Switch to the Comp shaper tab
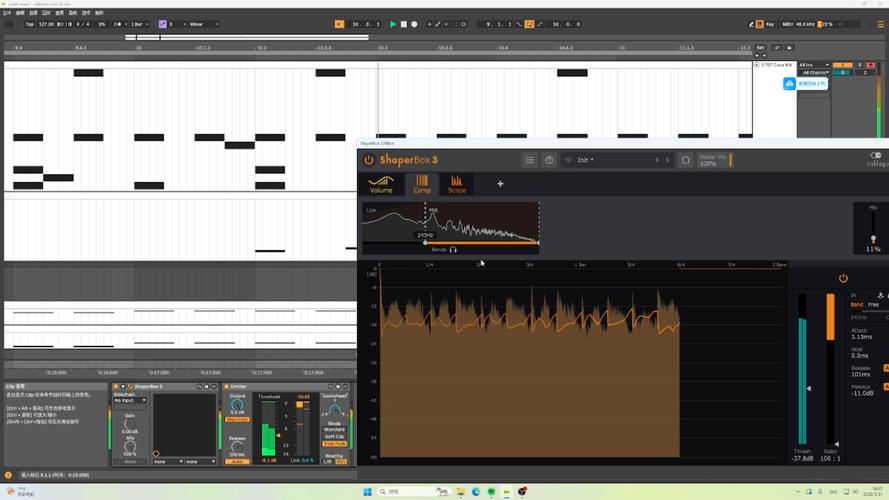The image size is (889, 500). [x=422, y=184]
